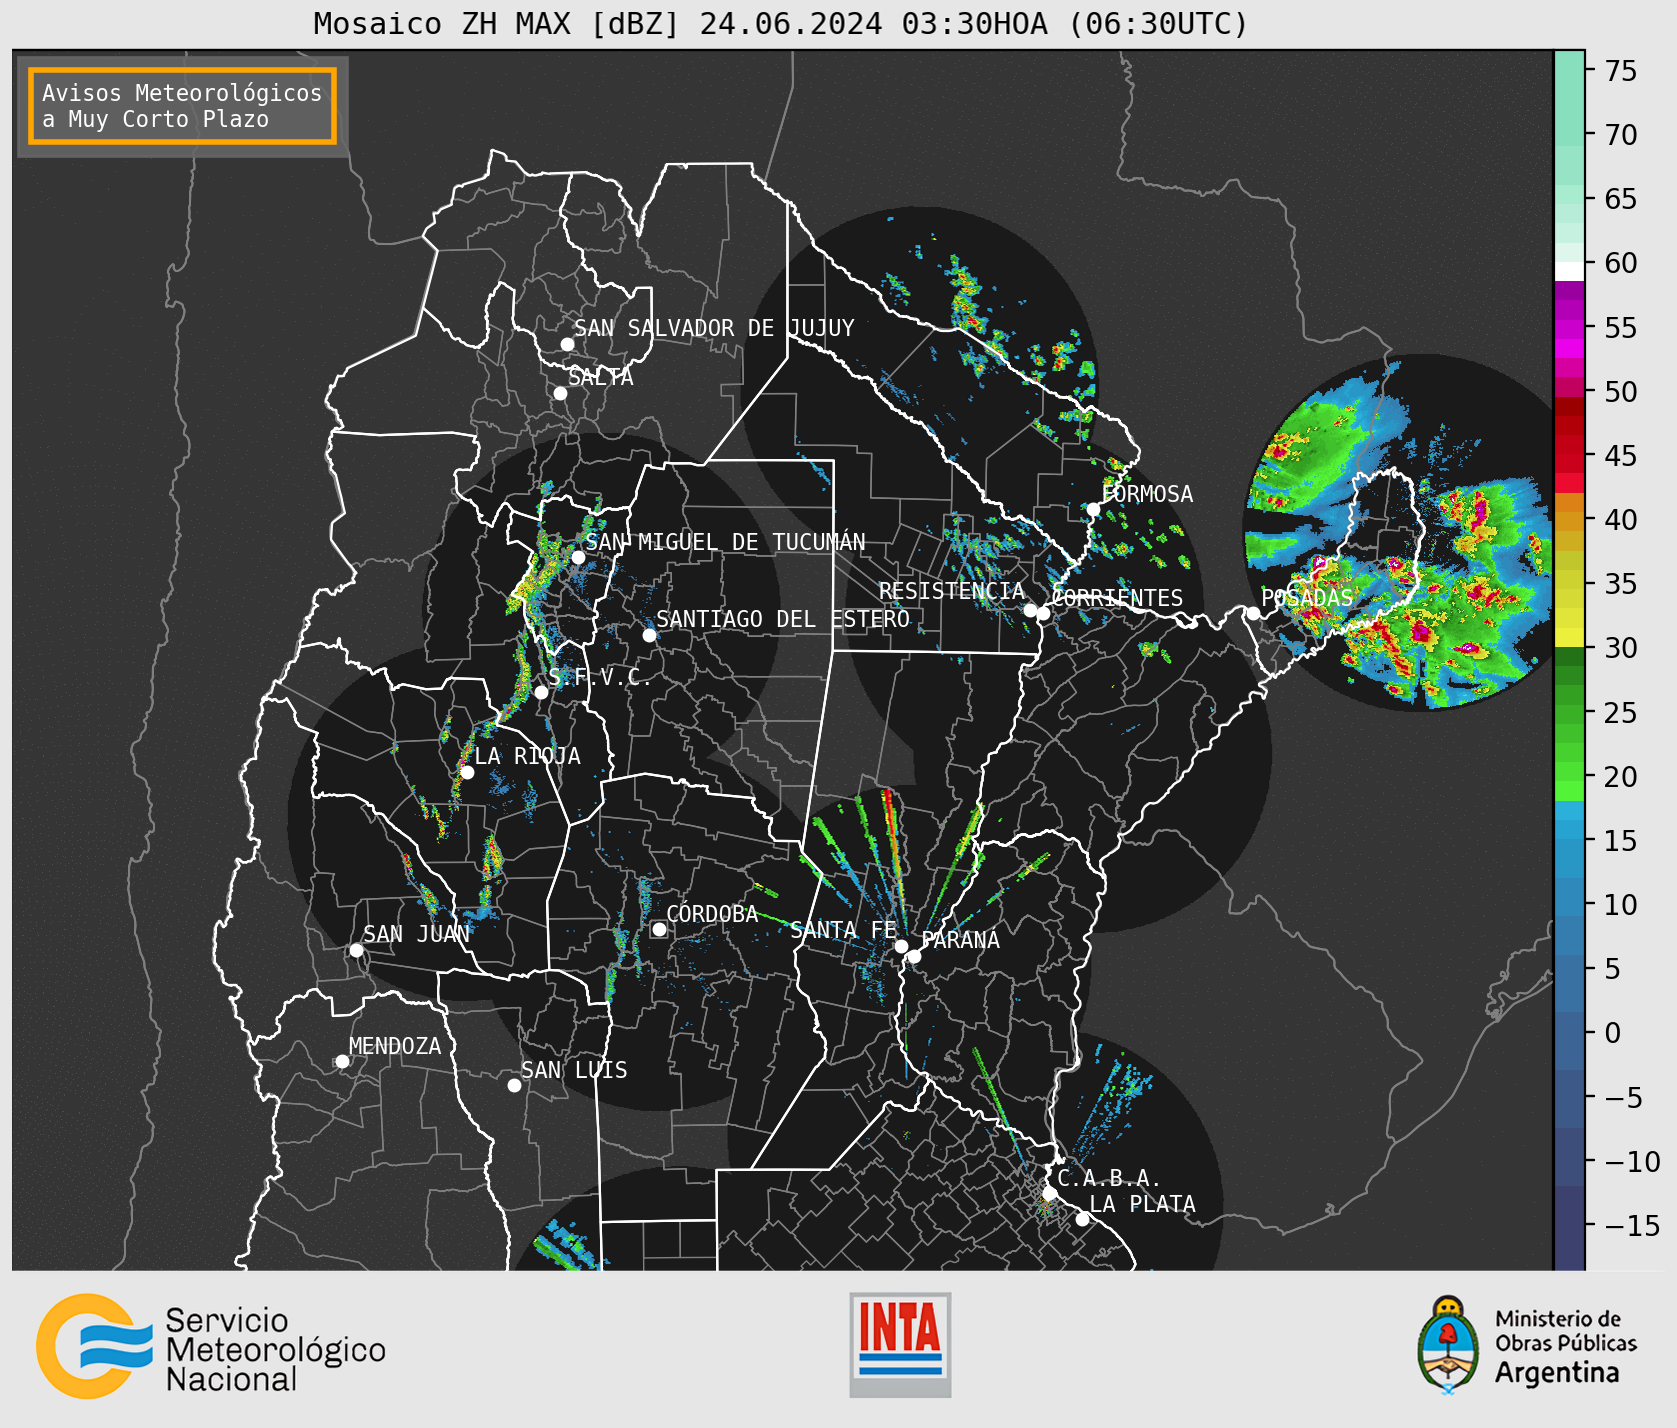Select the San Luis city marker
1677x1428 pixels.
pyautogui.click(x=514, y=1085)
